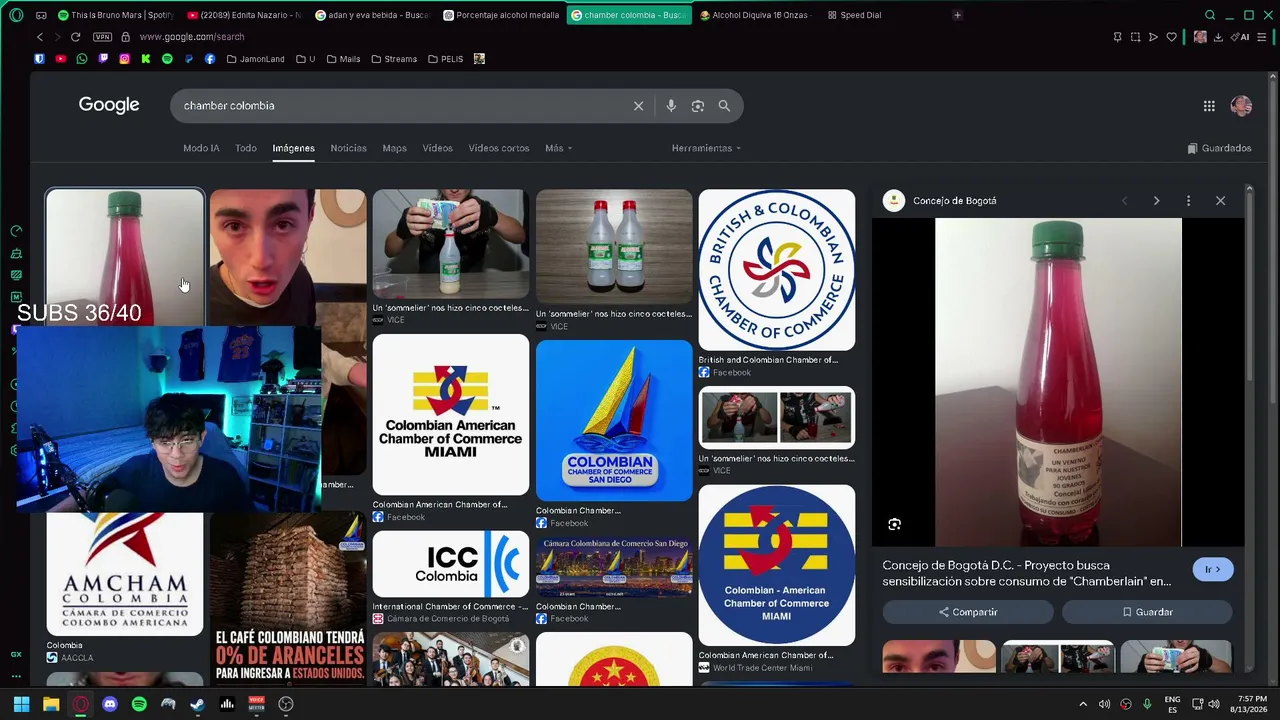Open the Mails bookmarks folder

[342, 59]
